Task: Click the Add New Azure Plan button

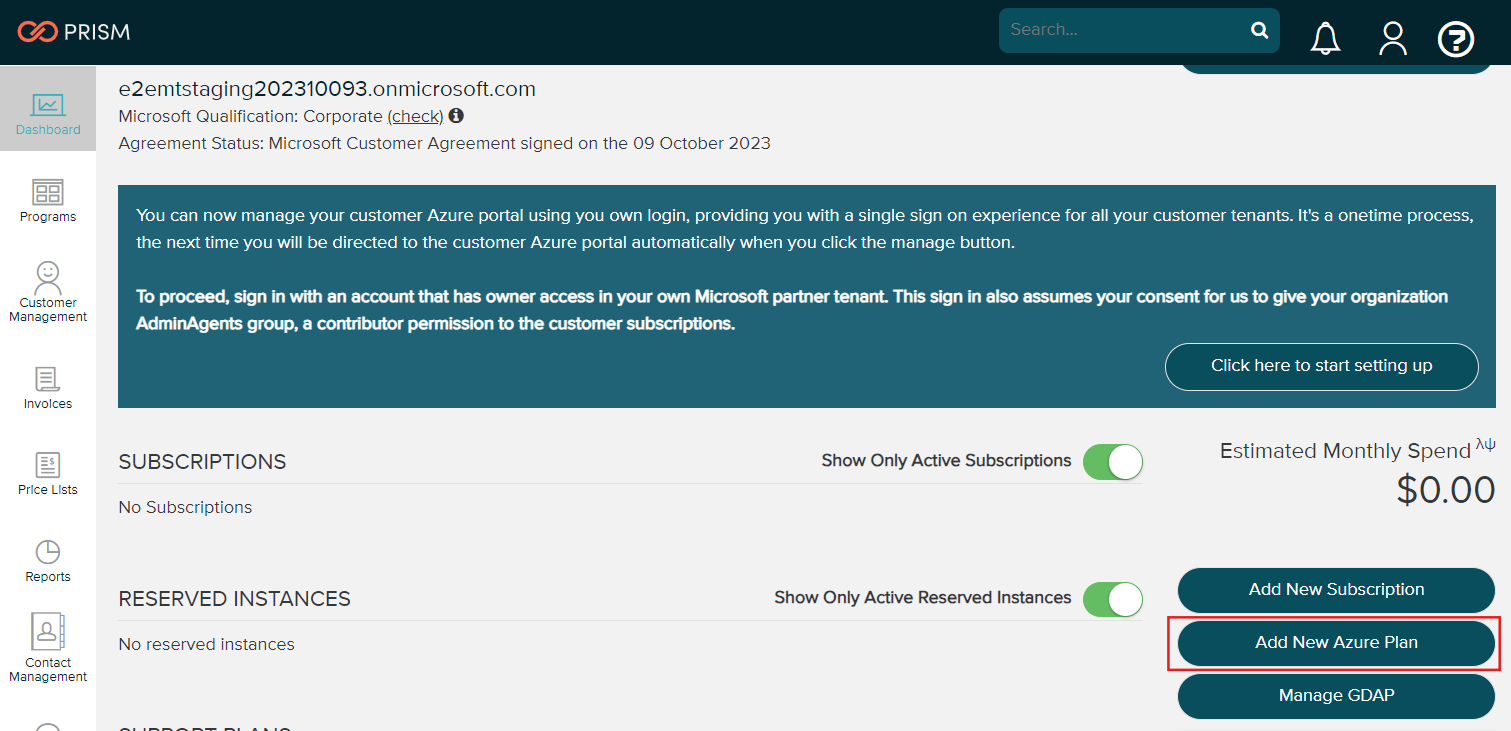Action: coord(1336,643)
